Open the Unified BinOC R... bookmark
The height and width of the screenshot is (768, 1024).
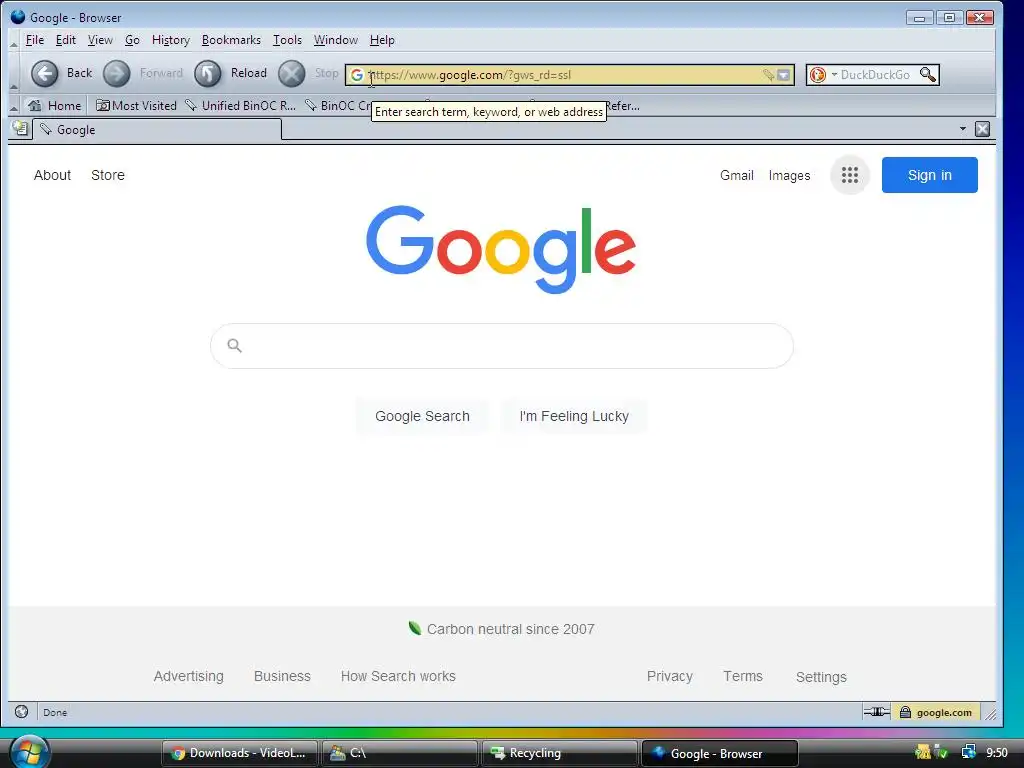pos(241,106)
